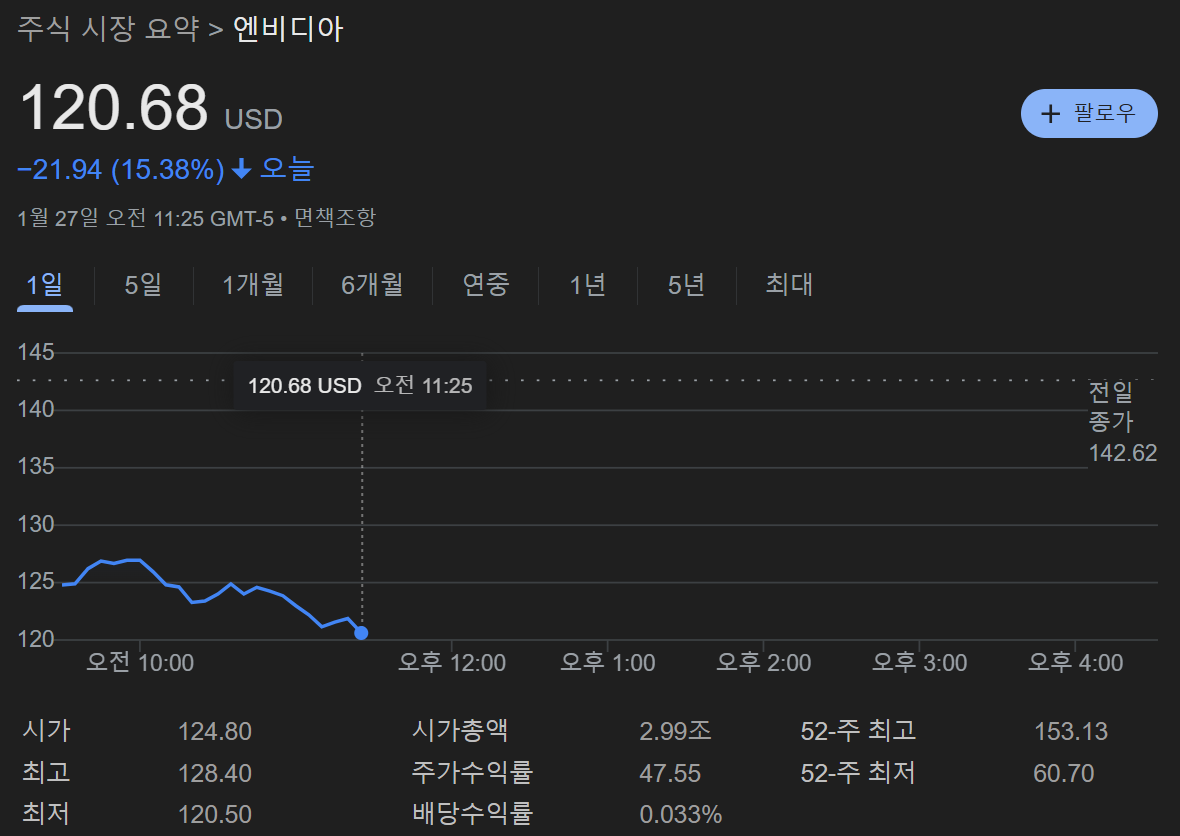Select the 1일 chart tab

[44, 284]
